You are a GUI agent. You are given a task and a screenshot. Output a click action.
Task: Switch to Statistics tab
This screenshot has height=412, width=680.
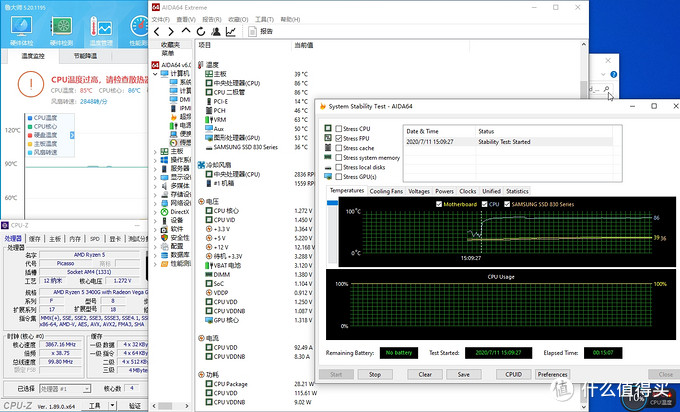(x=517, y=191)
